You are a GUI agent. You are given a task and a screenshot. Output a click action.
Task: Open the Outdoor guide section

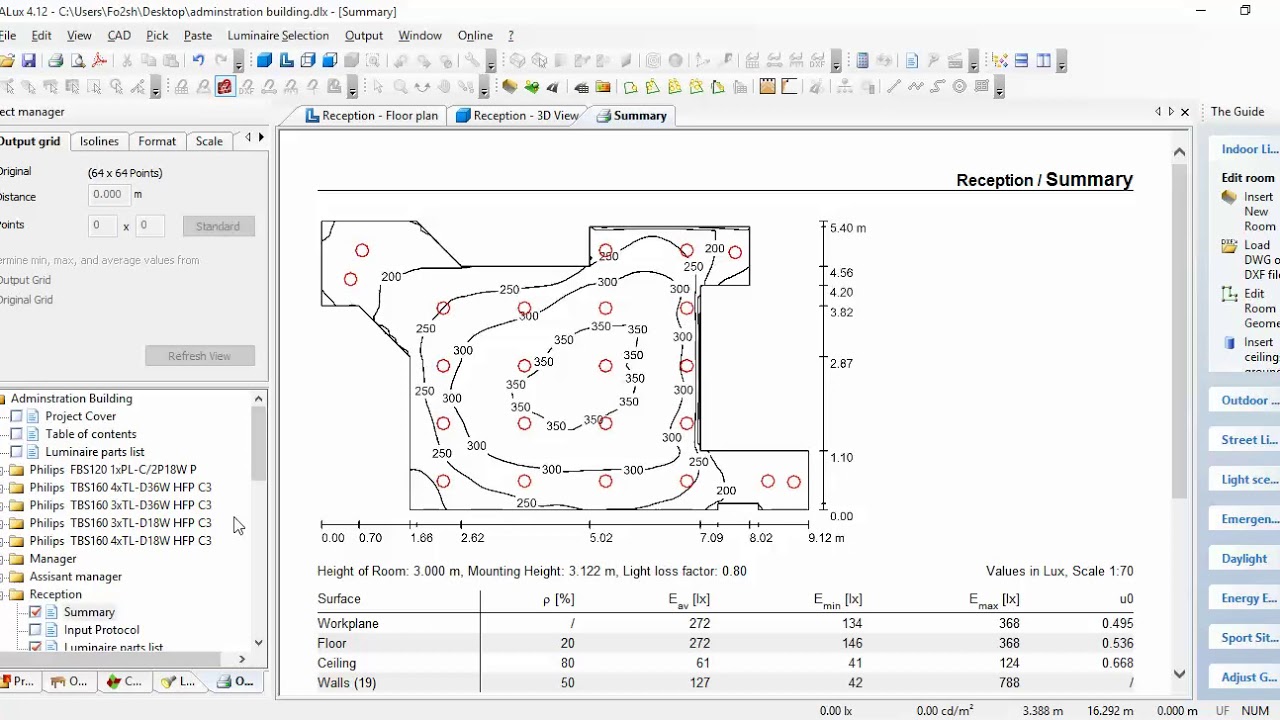[x=1244, y=400]
